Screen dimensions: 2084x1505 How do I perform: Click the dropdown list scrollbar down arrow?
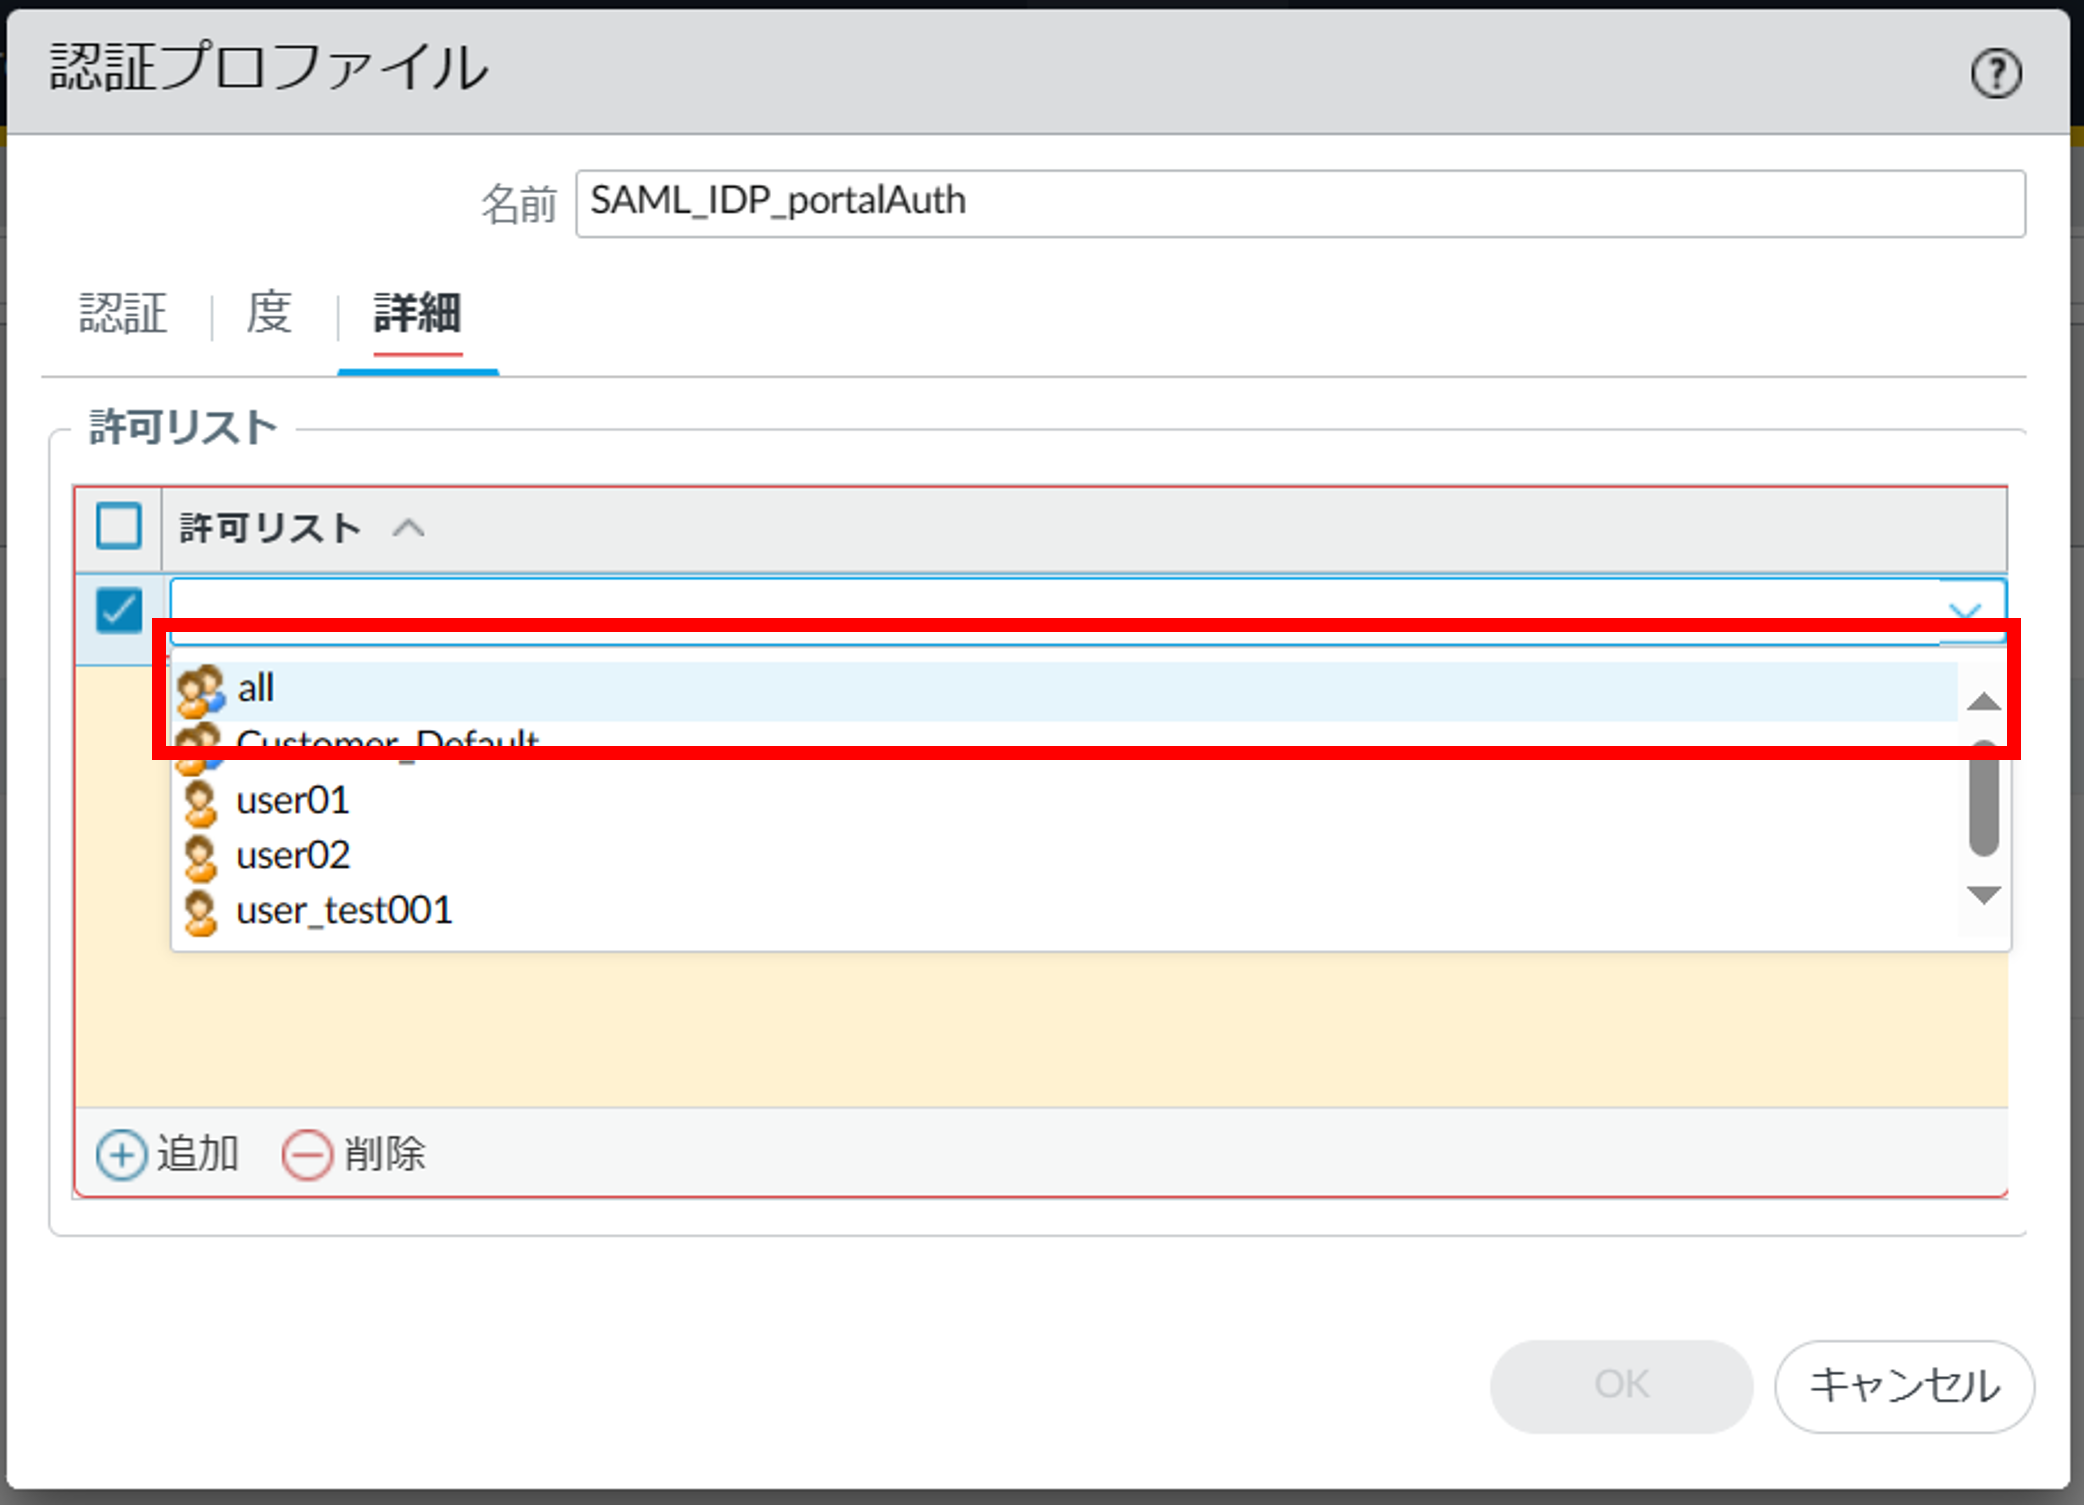[1983, 895]
